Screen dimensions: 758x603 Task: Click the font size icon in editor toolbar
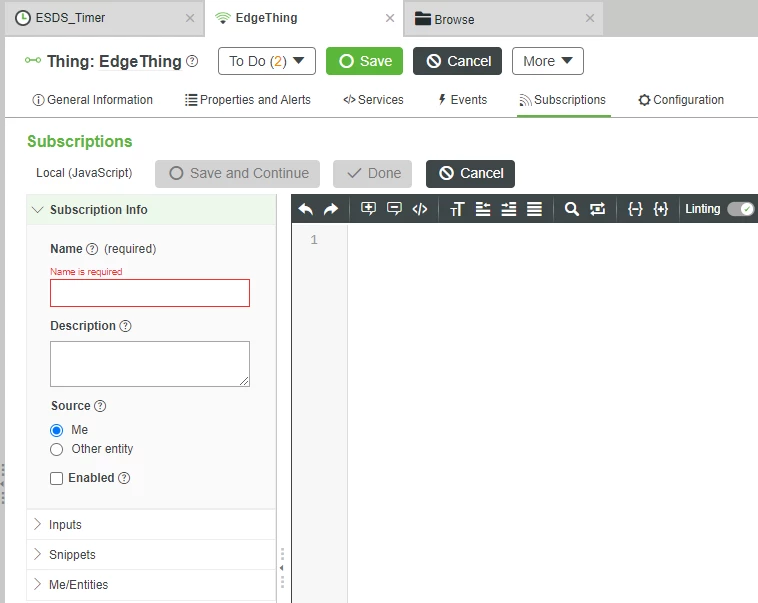[x=457, y=209]
